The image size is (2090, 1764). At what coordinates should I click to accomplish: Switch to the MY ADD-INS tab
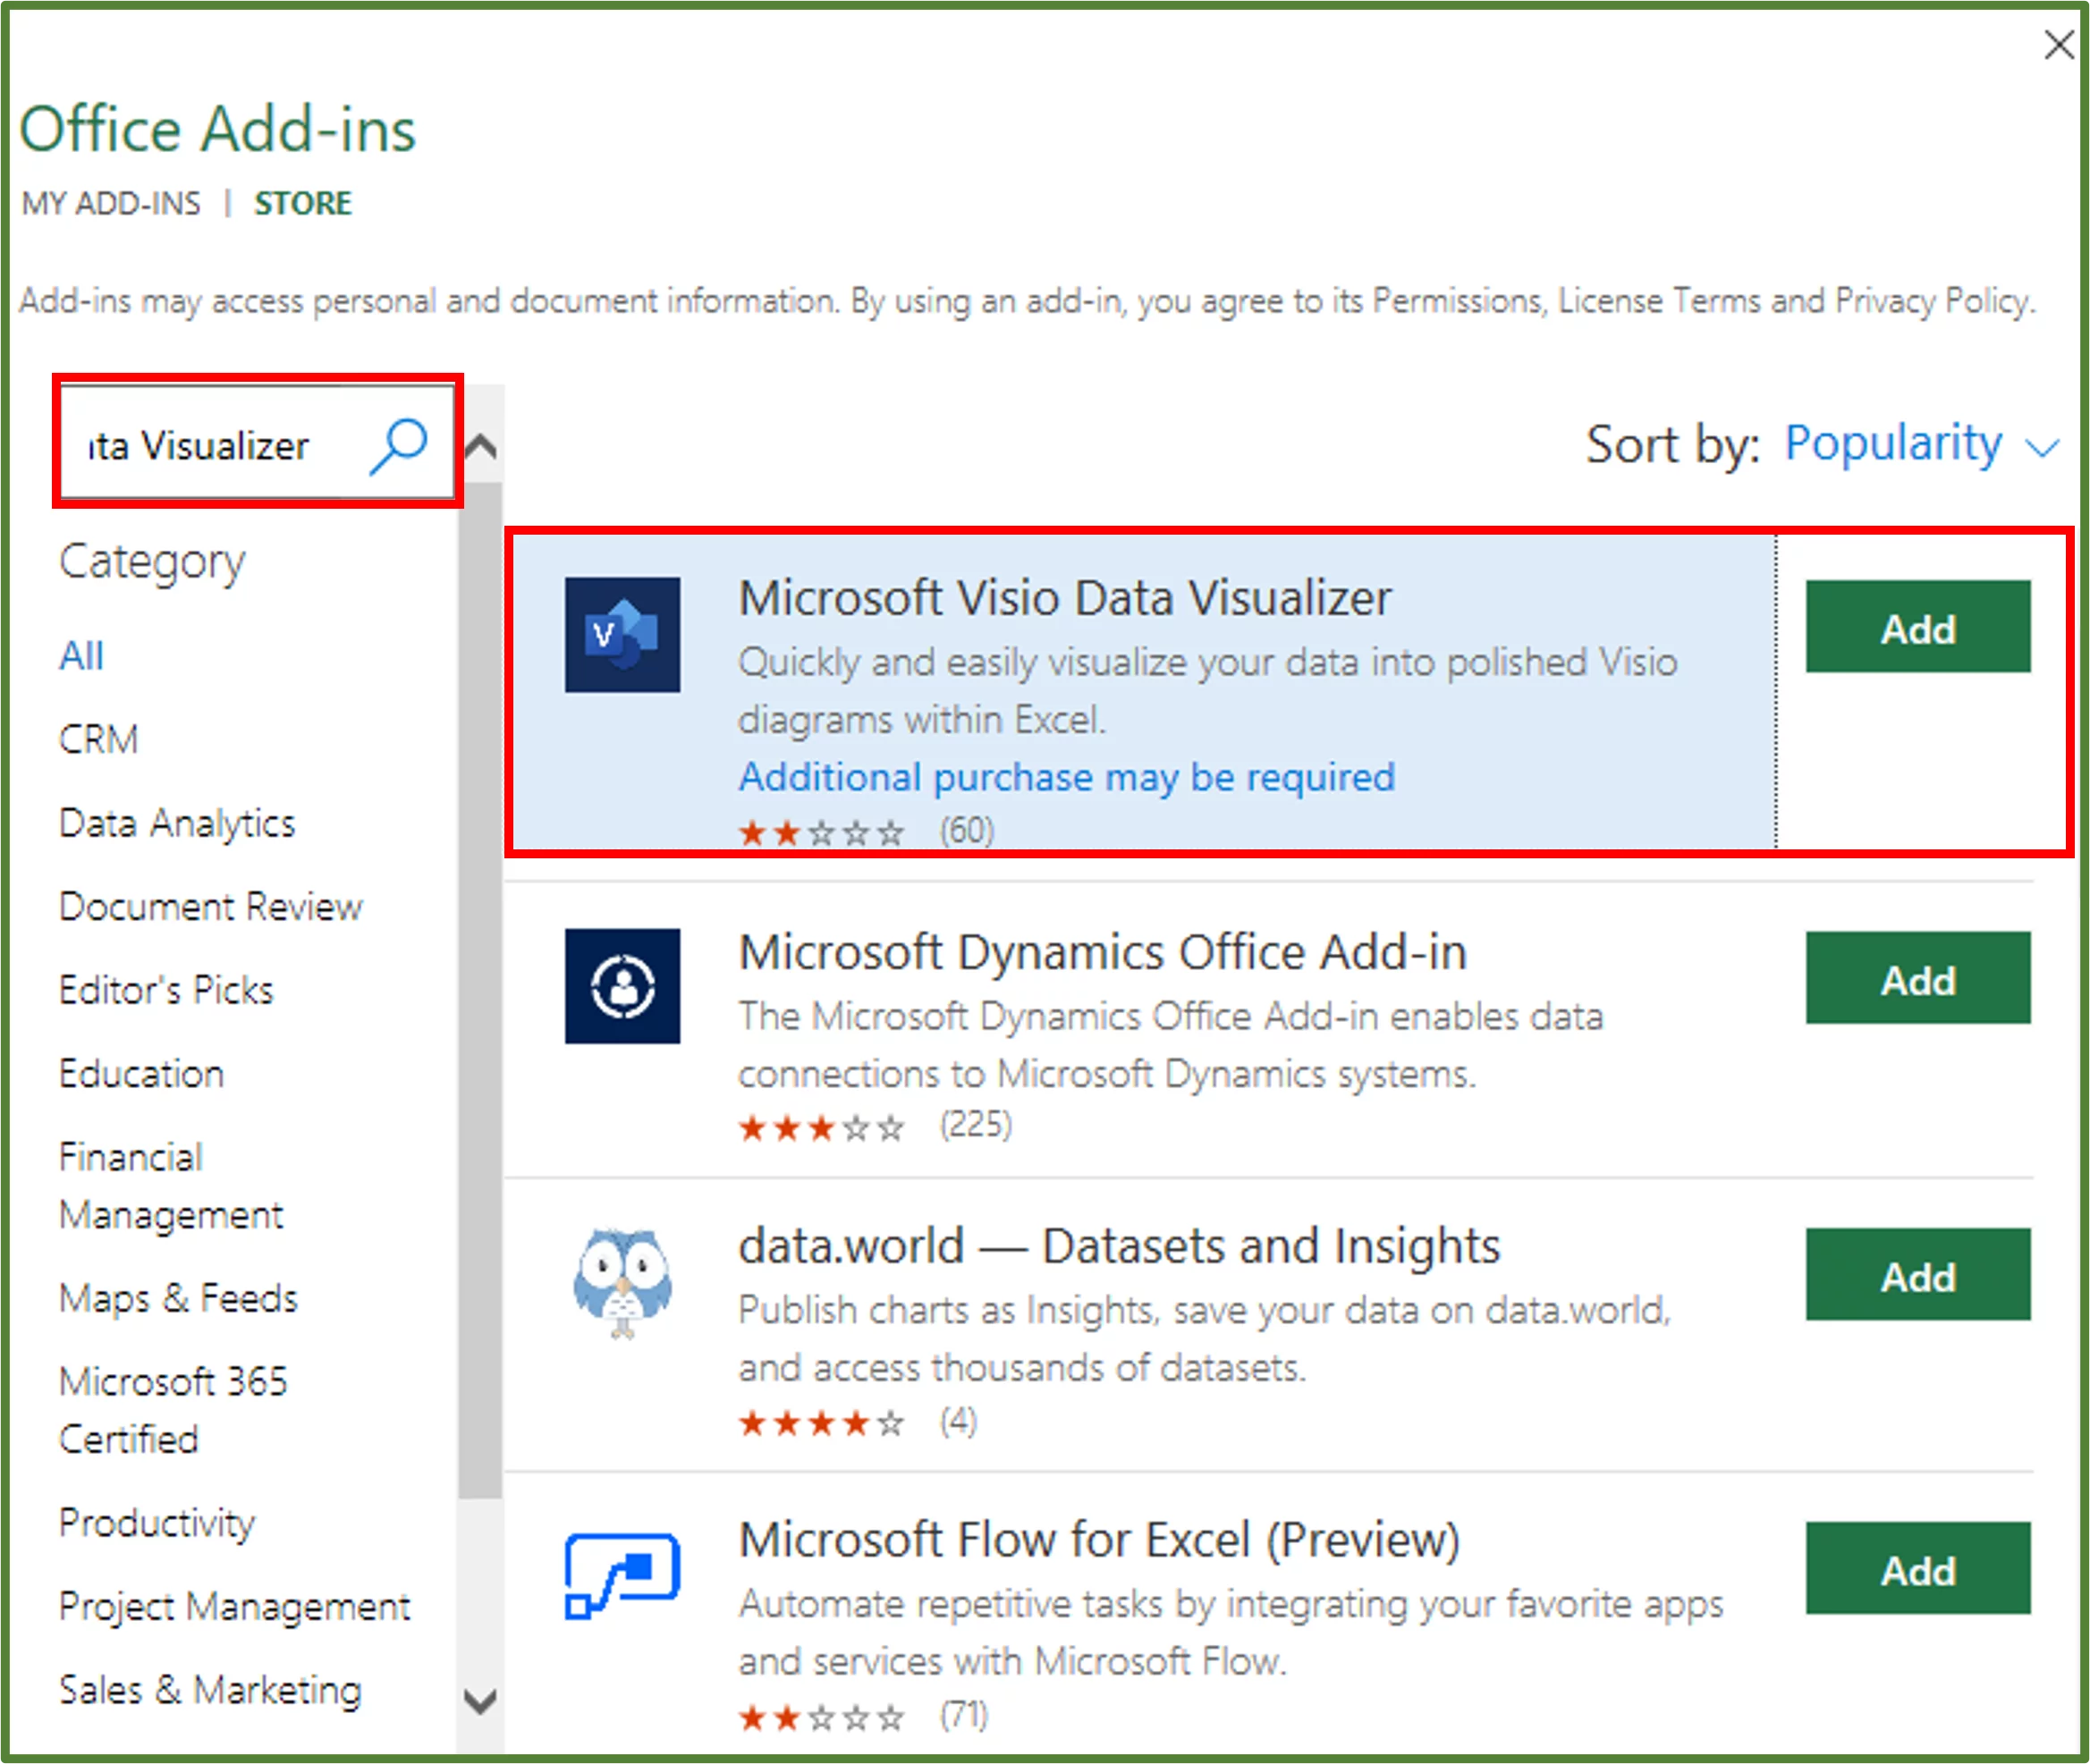110,203
